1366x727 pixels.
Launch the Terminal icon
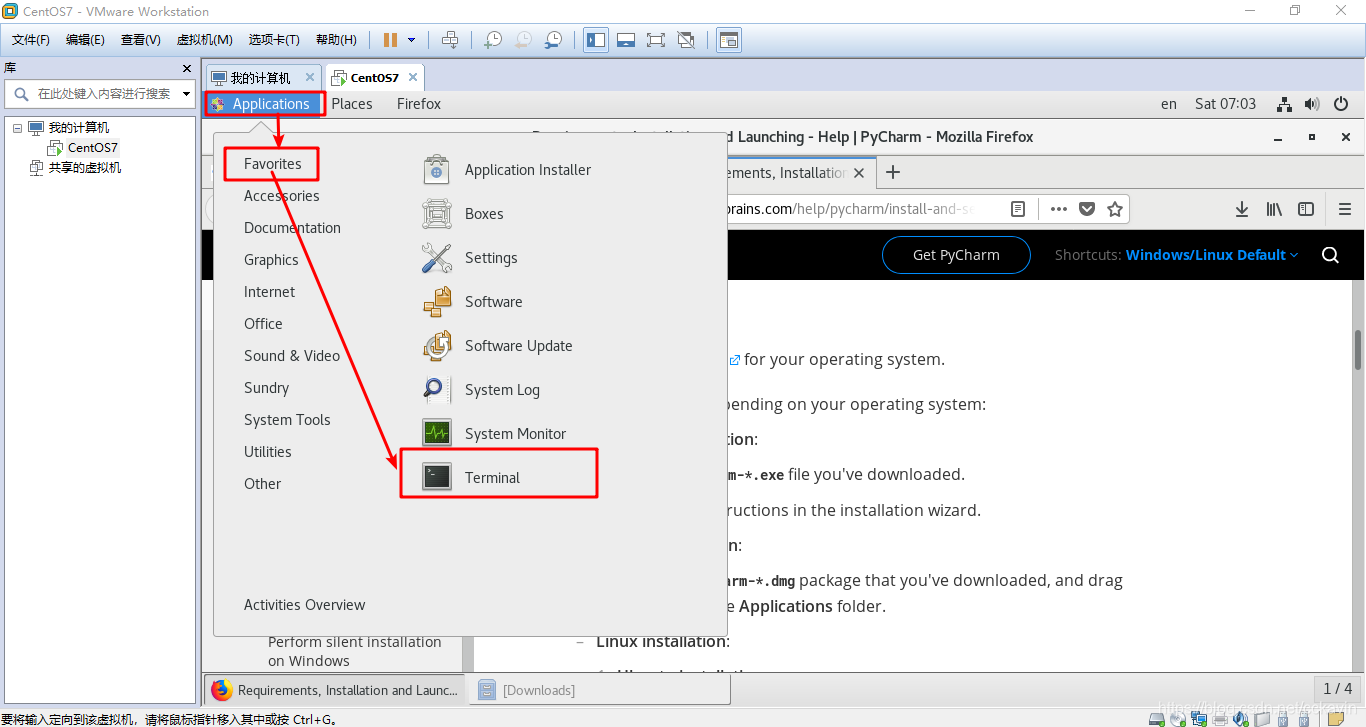tap(437, 478)
